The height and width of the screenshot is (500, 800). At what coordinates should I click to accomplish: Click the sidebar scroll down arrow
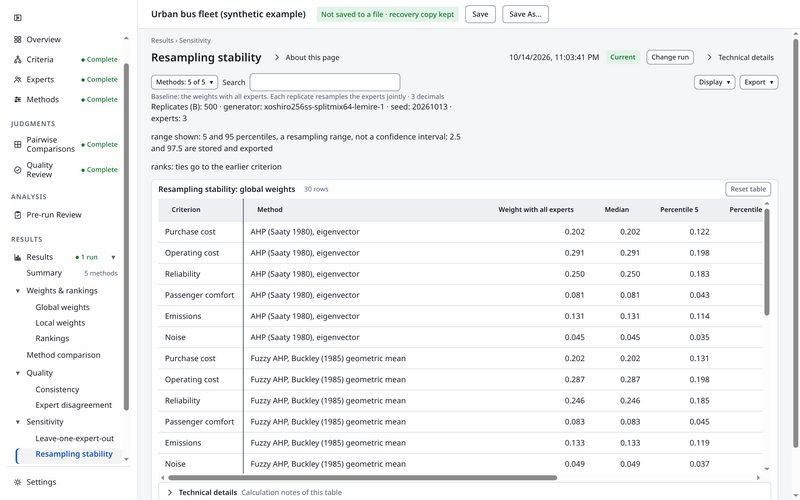(x=126, y=459)
